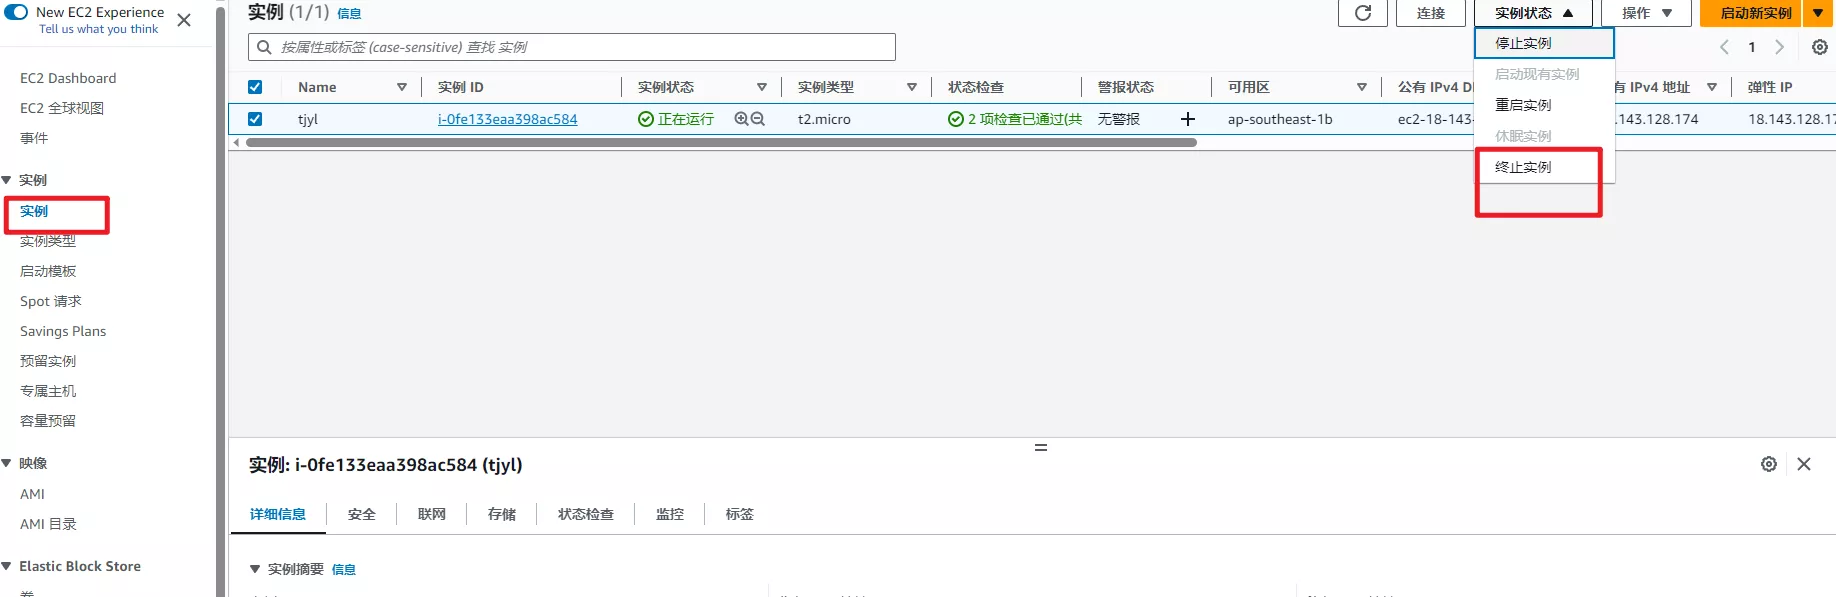Image resolution: width=1836 pixels, height=597 pixels.
Task: Click the ap-southeast-1b cell
Action: [x=1280, y=119]
